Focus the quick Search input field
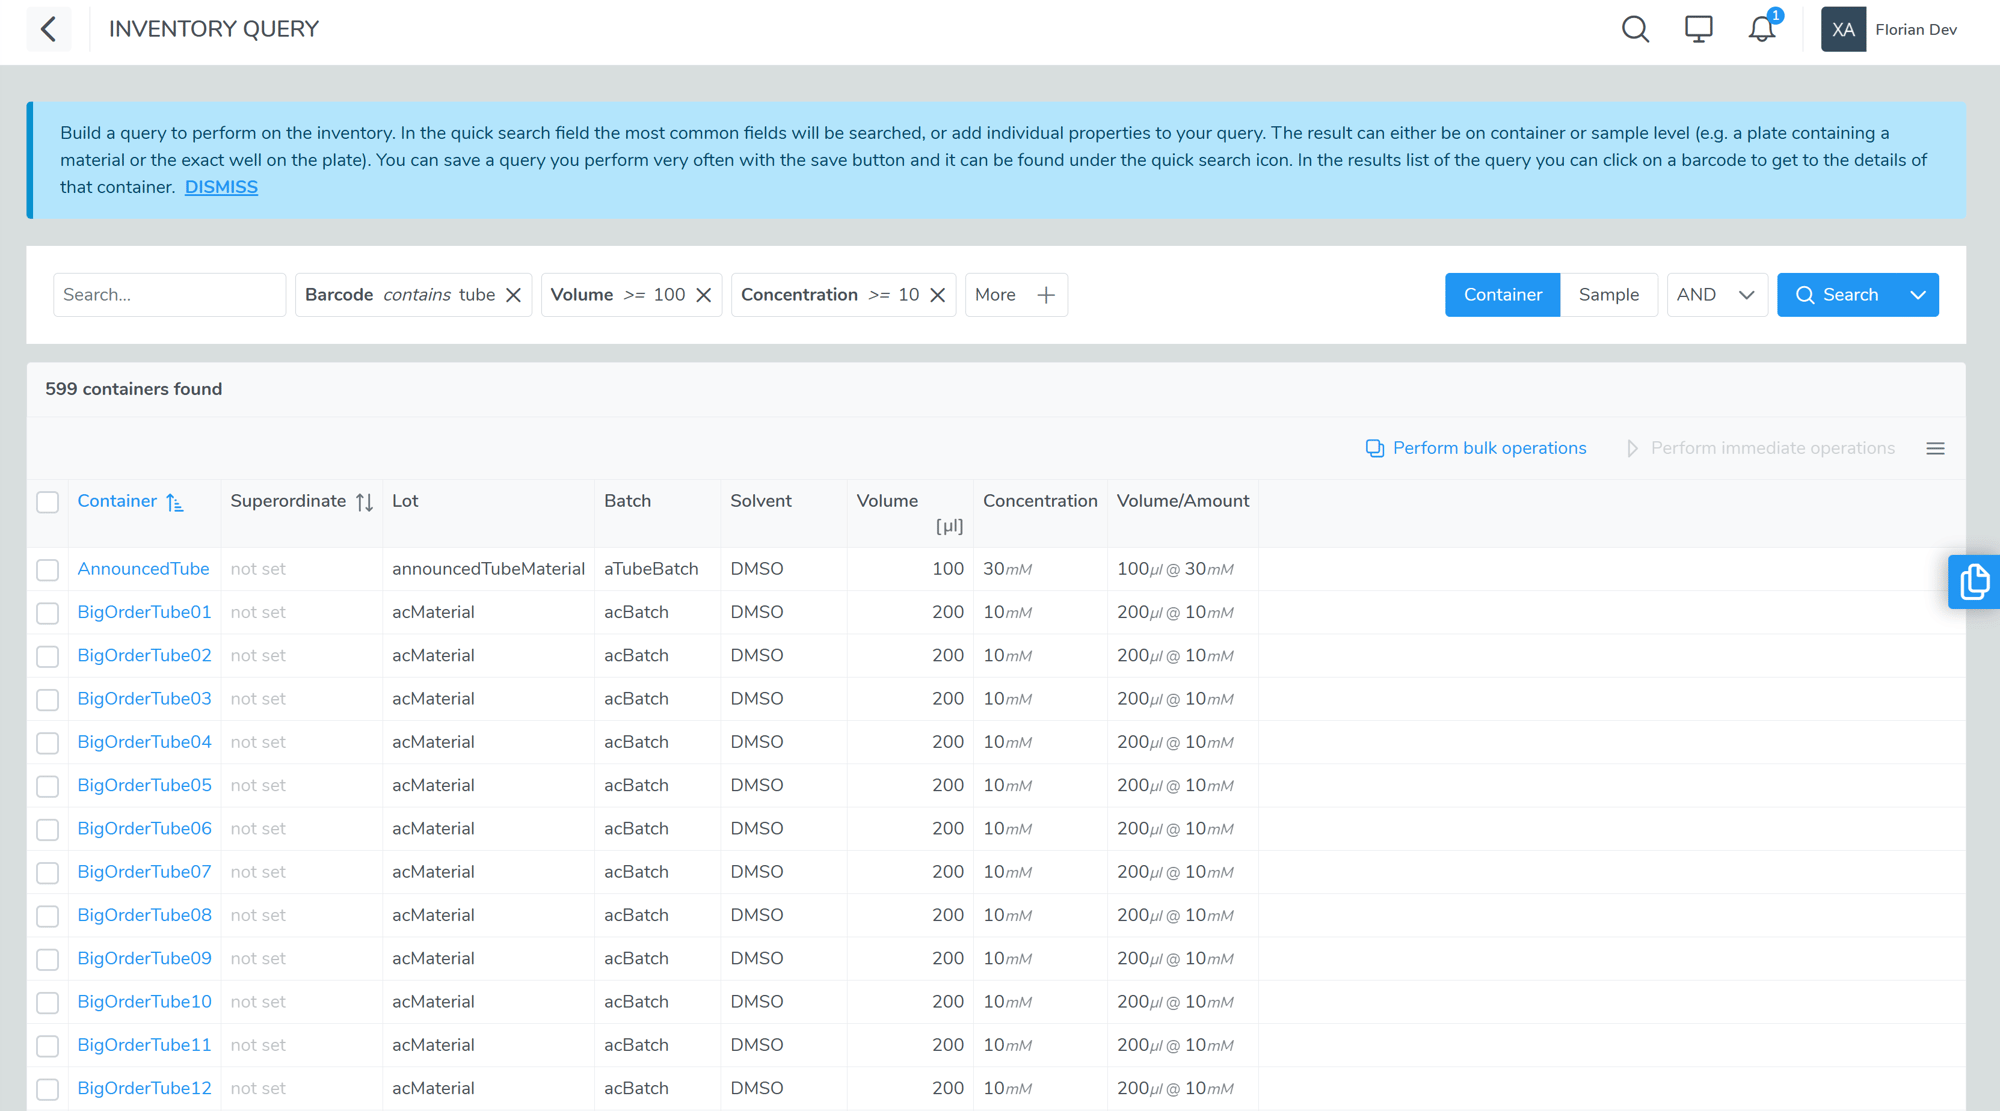This screenshot has height=1111, width=2000. tap(169, 295)
